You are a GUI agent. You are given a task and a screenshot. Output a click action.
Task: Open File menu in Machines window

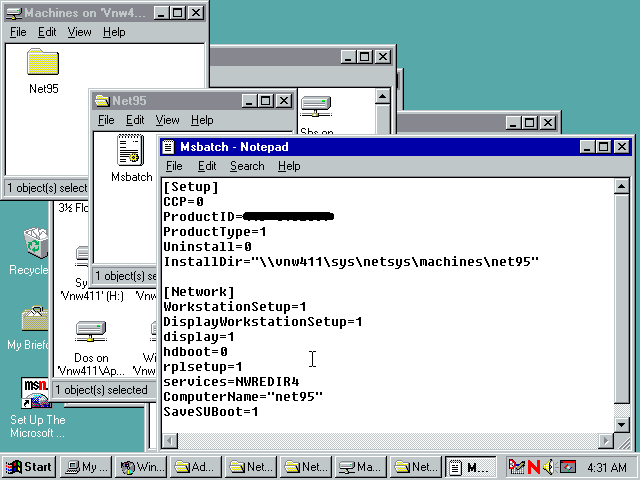coord(18,32)
